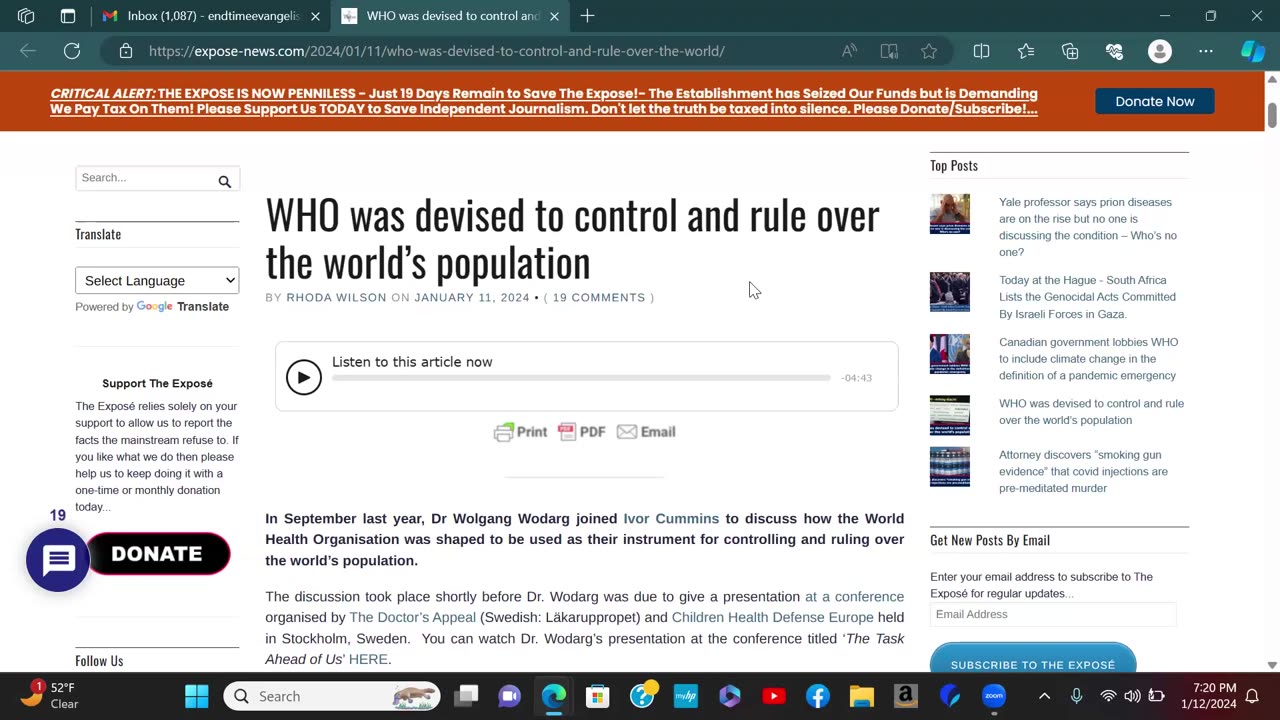Click the Donate Now button

(1155, 101)
